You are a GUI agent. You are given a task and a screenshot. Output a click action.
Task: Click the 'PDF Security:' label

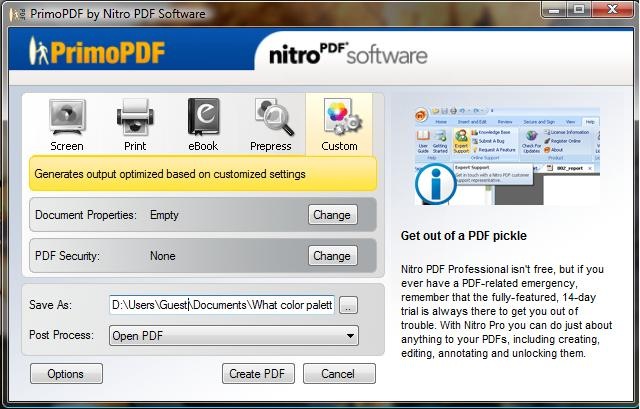[67, 256]
